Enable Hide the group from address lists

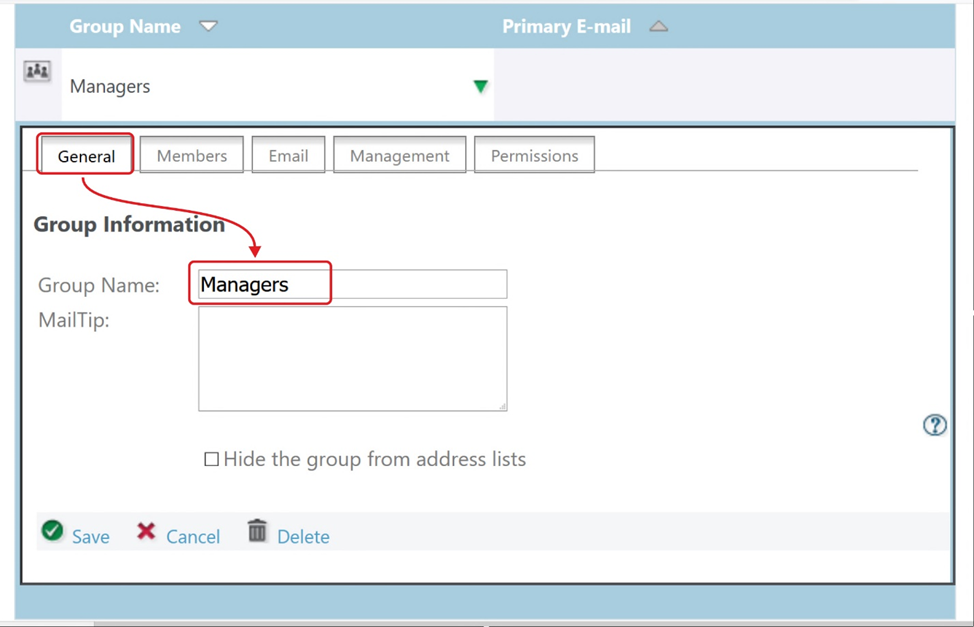coord(212,460)
